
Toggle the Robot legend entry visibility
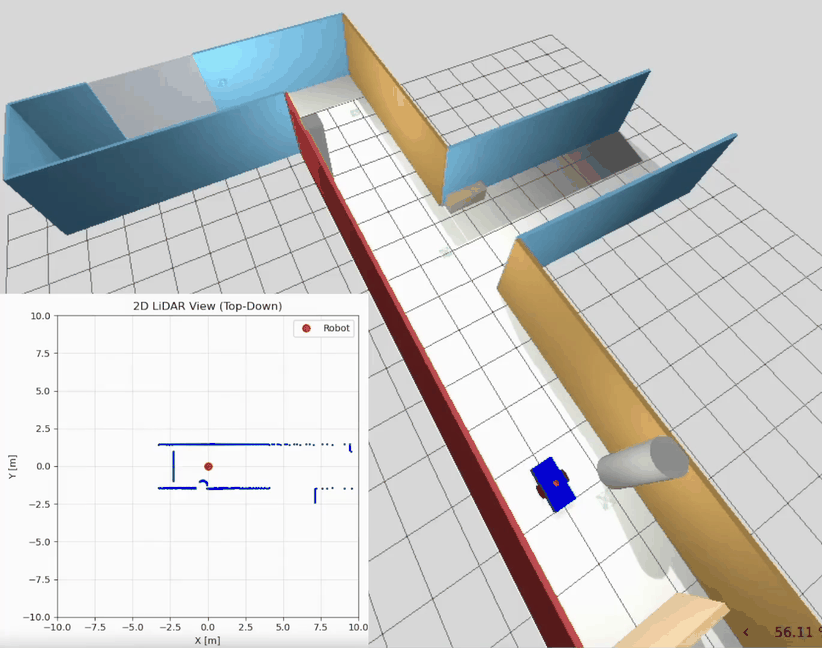click(325, 328)
